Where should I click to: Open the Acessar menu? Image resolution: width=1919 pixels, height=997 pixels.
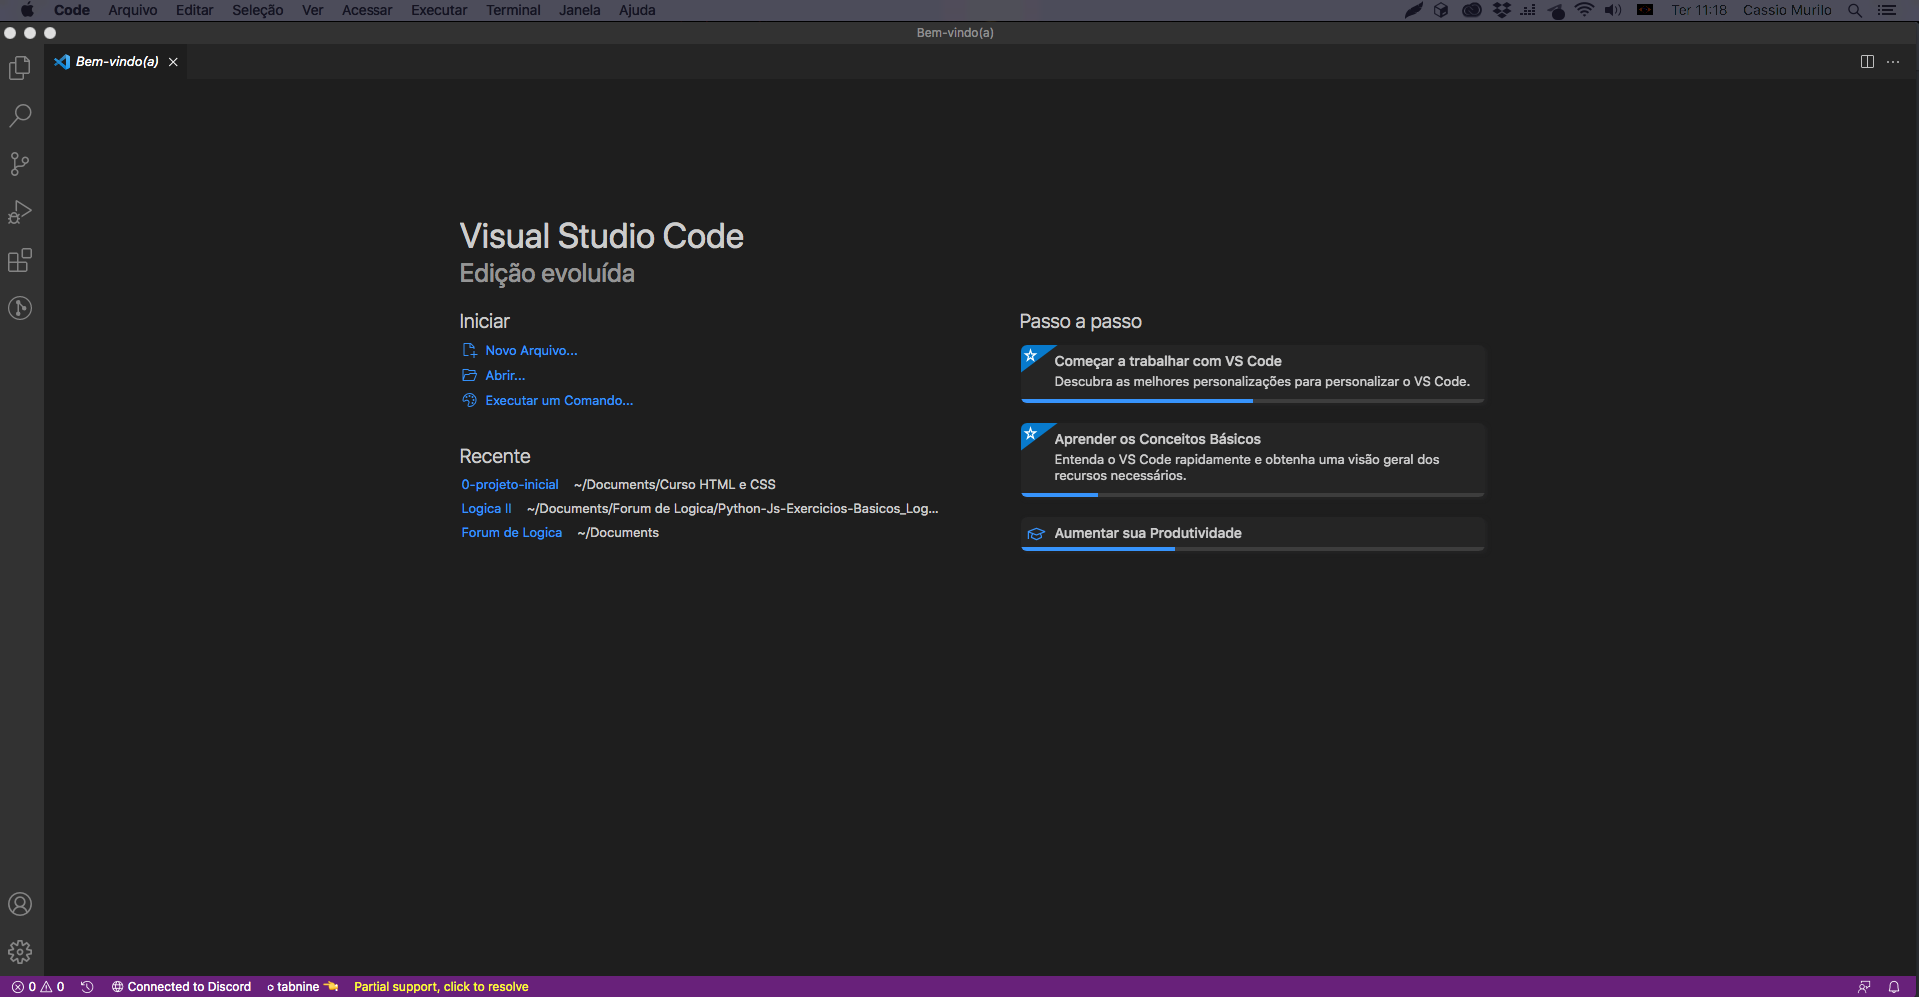pyautogui.click(x=367, y=10)
